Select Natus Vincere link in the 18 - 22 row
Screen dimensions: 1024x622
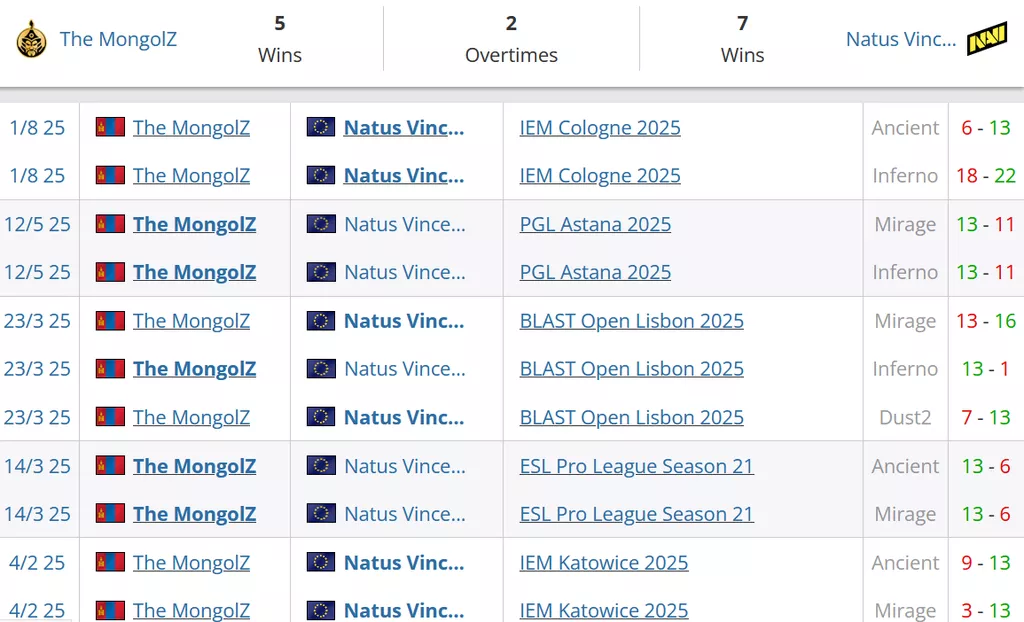[404, 175]
